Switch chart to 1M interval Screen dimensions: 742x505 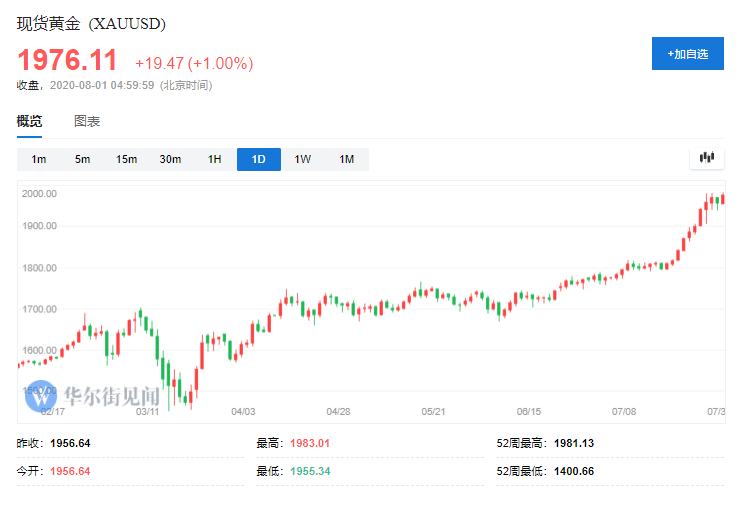347,159
